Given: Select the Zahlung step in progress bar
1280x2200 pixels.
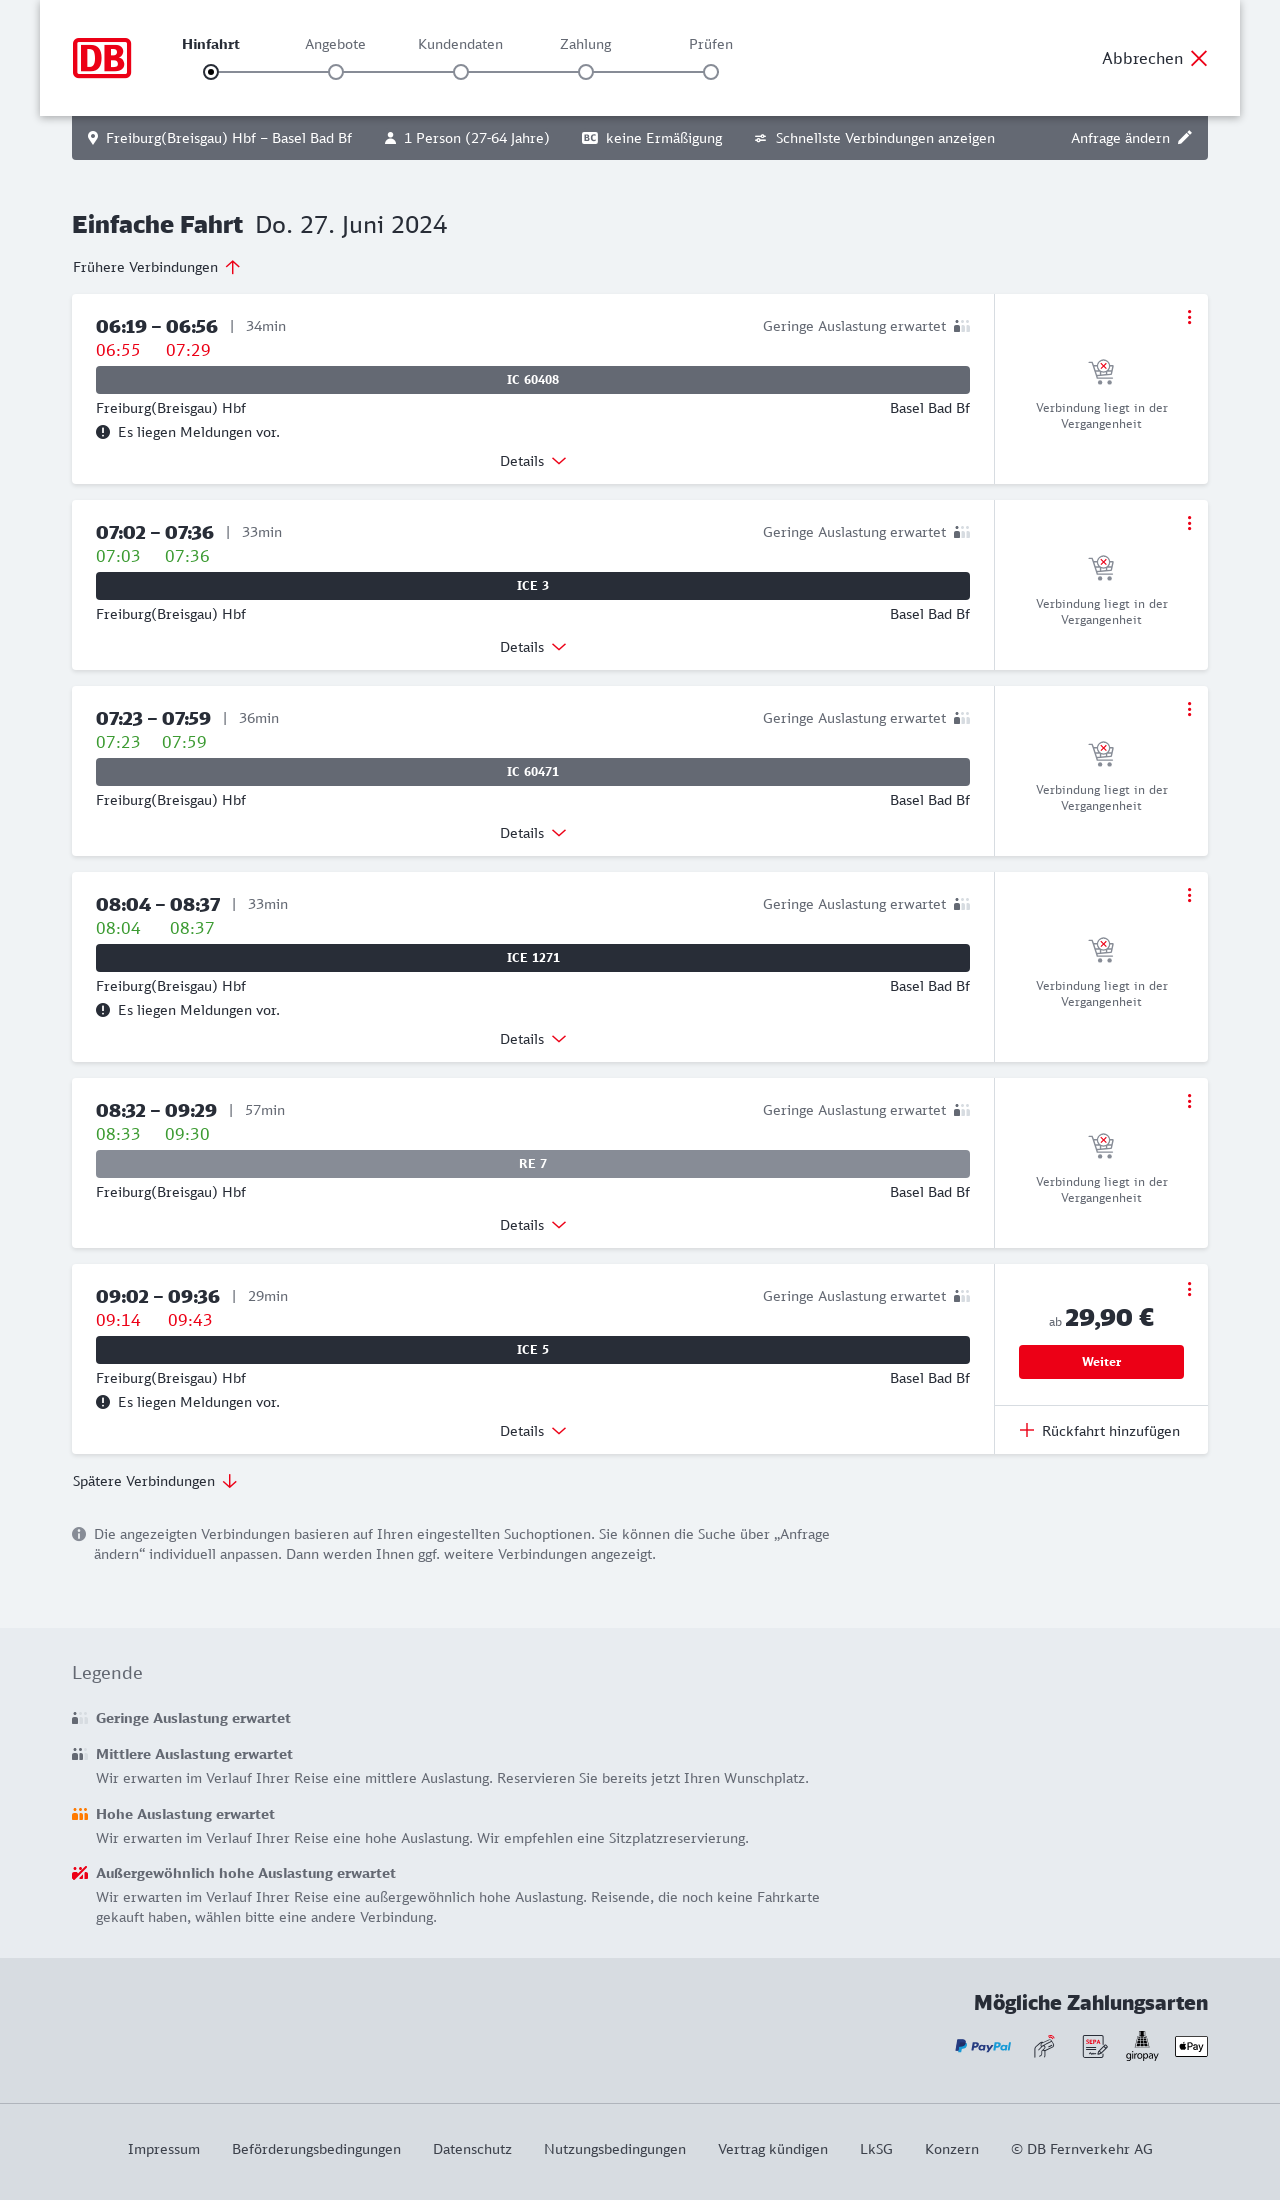Looking at the screenshot, I should (586, 72).
